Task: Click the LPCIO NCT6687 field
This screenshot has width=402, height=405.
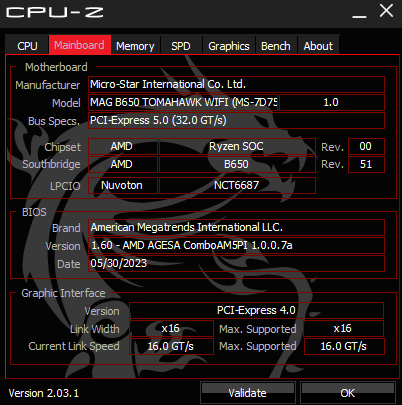Action: (237, 185)
